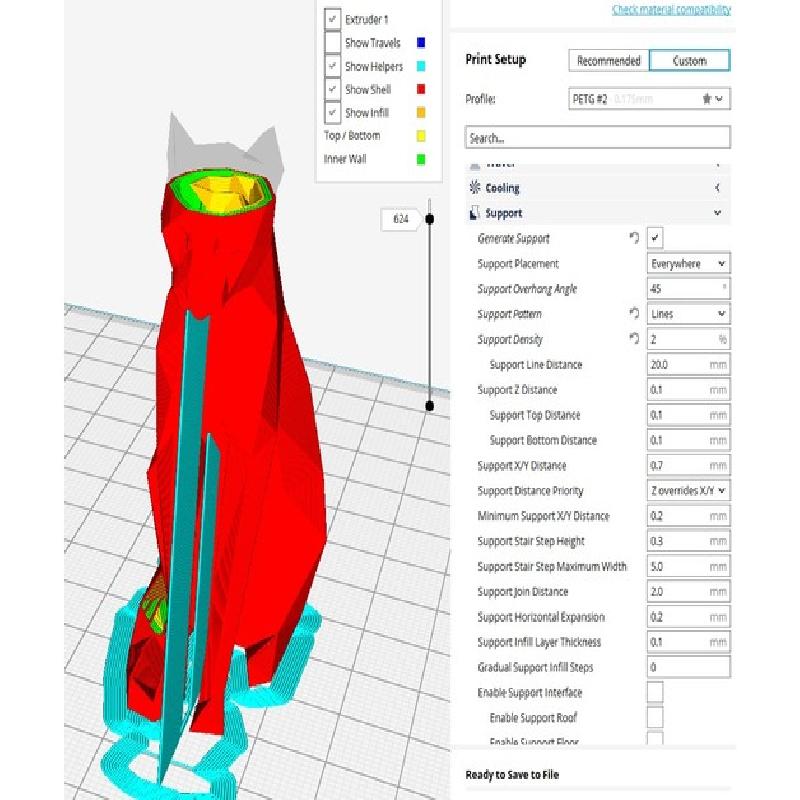Toggle the Show Helpers checkbox

click(333, 66)
